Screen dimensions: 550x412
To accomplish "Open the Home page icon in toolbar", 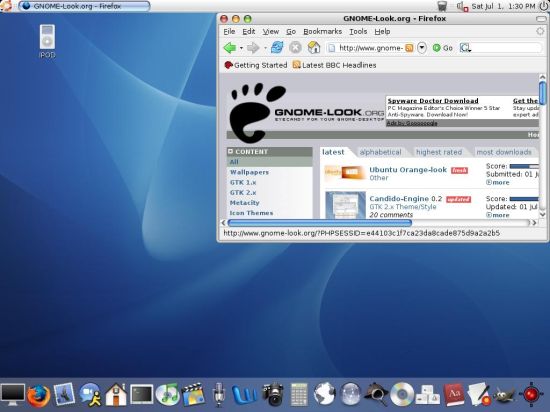I will 314,47.
